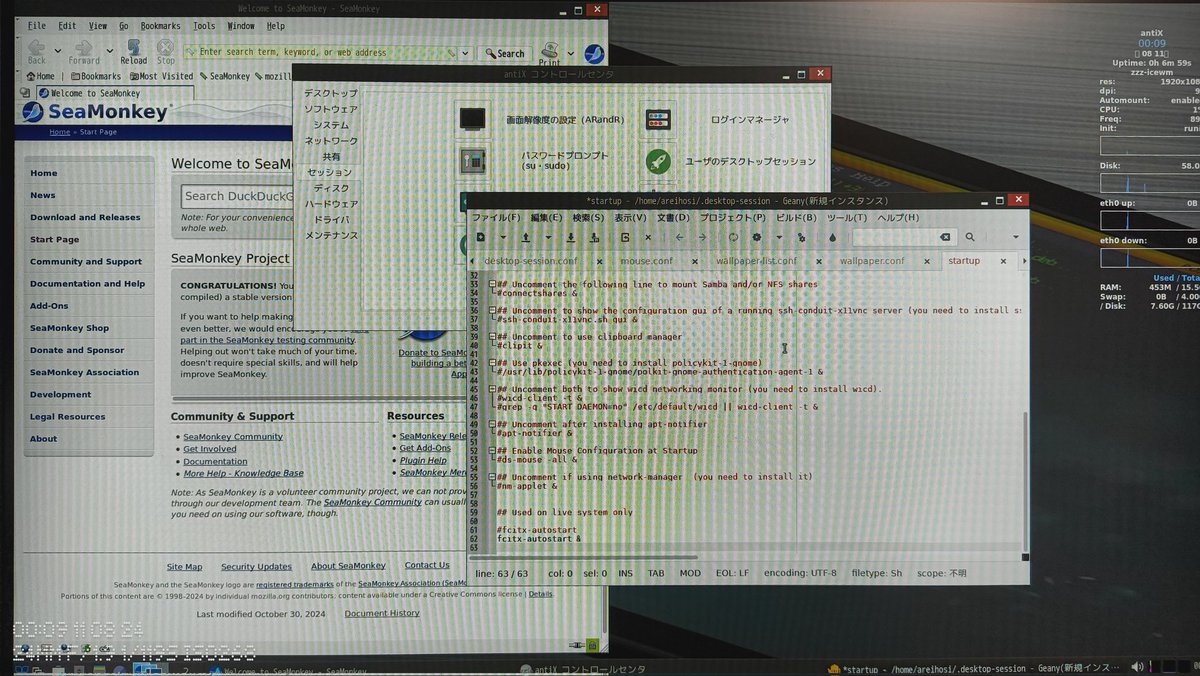
Task: Expand SeaMonkey Back history dropdown arrow
Action: (x=56, y=52)
